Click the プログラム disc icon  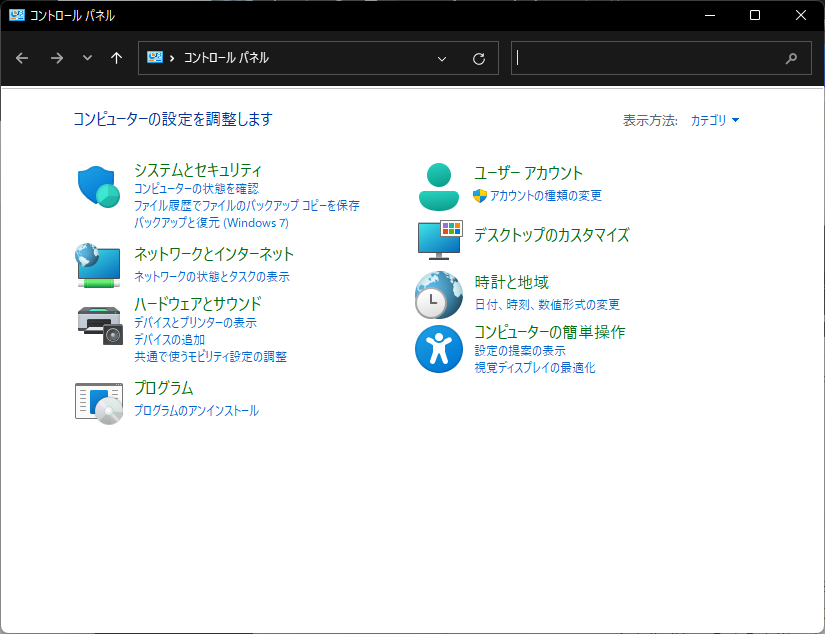pos(99,403)
